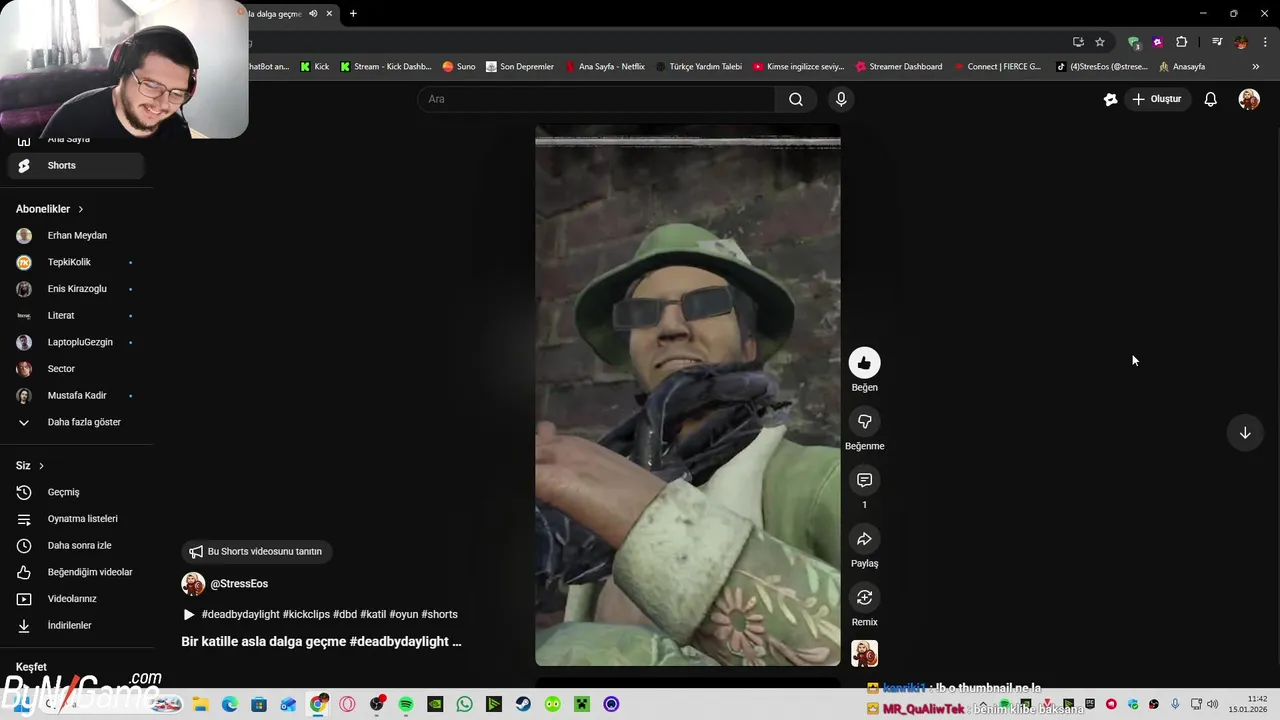Open the Chrome extensions puzzle icon
Viewport: 1280px width, 720px height.
[1182, 42]
